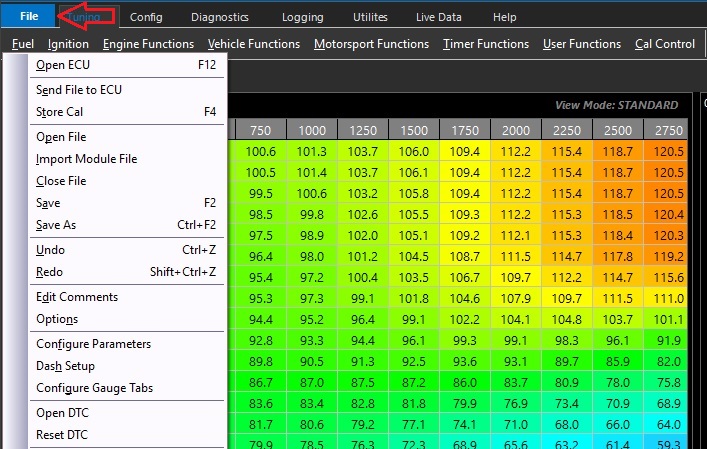This screenshot has height=449, width=707.
Task: Click the orange 120.5 cell in the top row
Action: [x=669, y=151]
